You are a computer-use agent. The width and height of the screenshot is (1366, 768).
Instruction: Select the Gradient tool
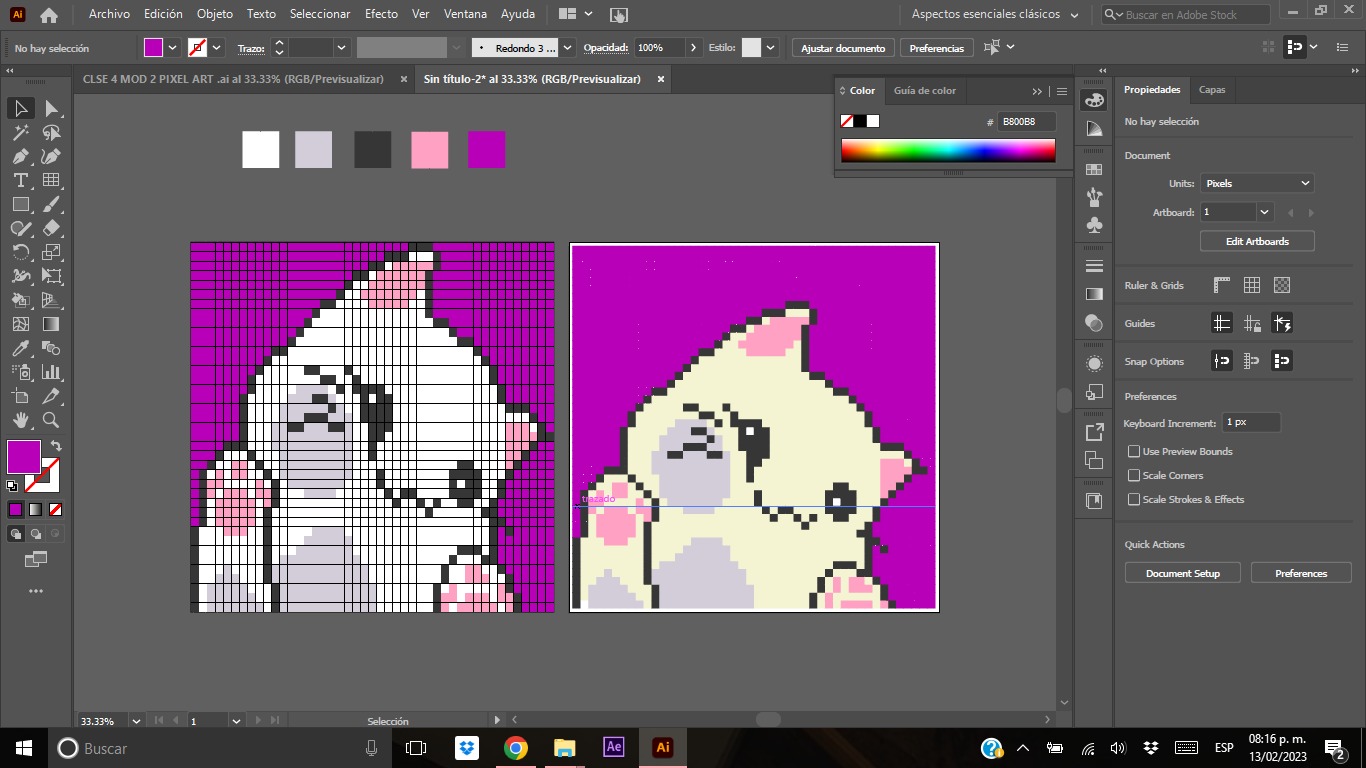pos(51,324)
